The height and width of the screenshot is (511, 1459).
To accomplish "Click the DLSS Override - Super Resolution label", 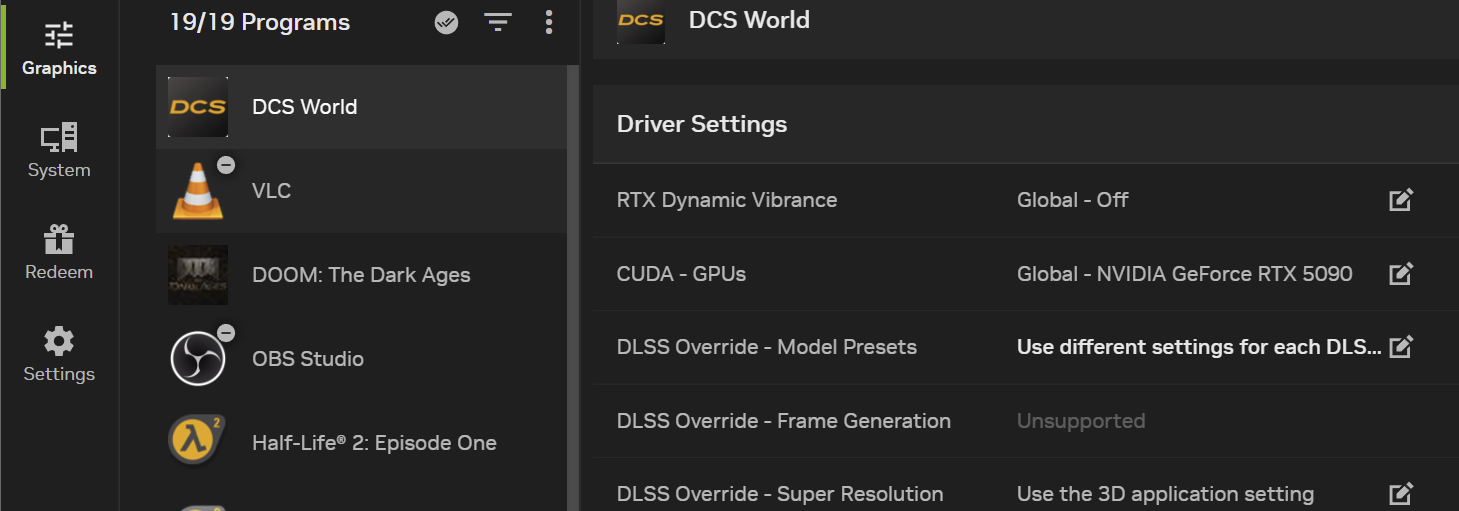I will tap(780, 494).
